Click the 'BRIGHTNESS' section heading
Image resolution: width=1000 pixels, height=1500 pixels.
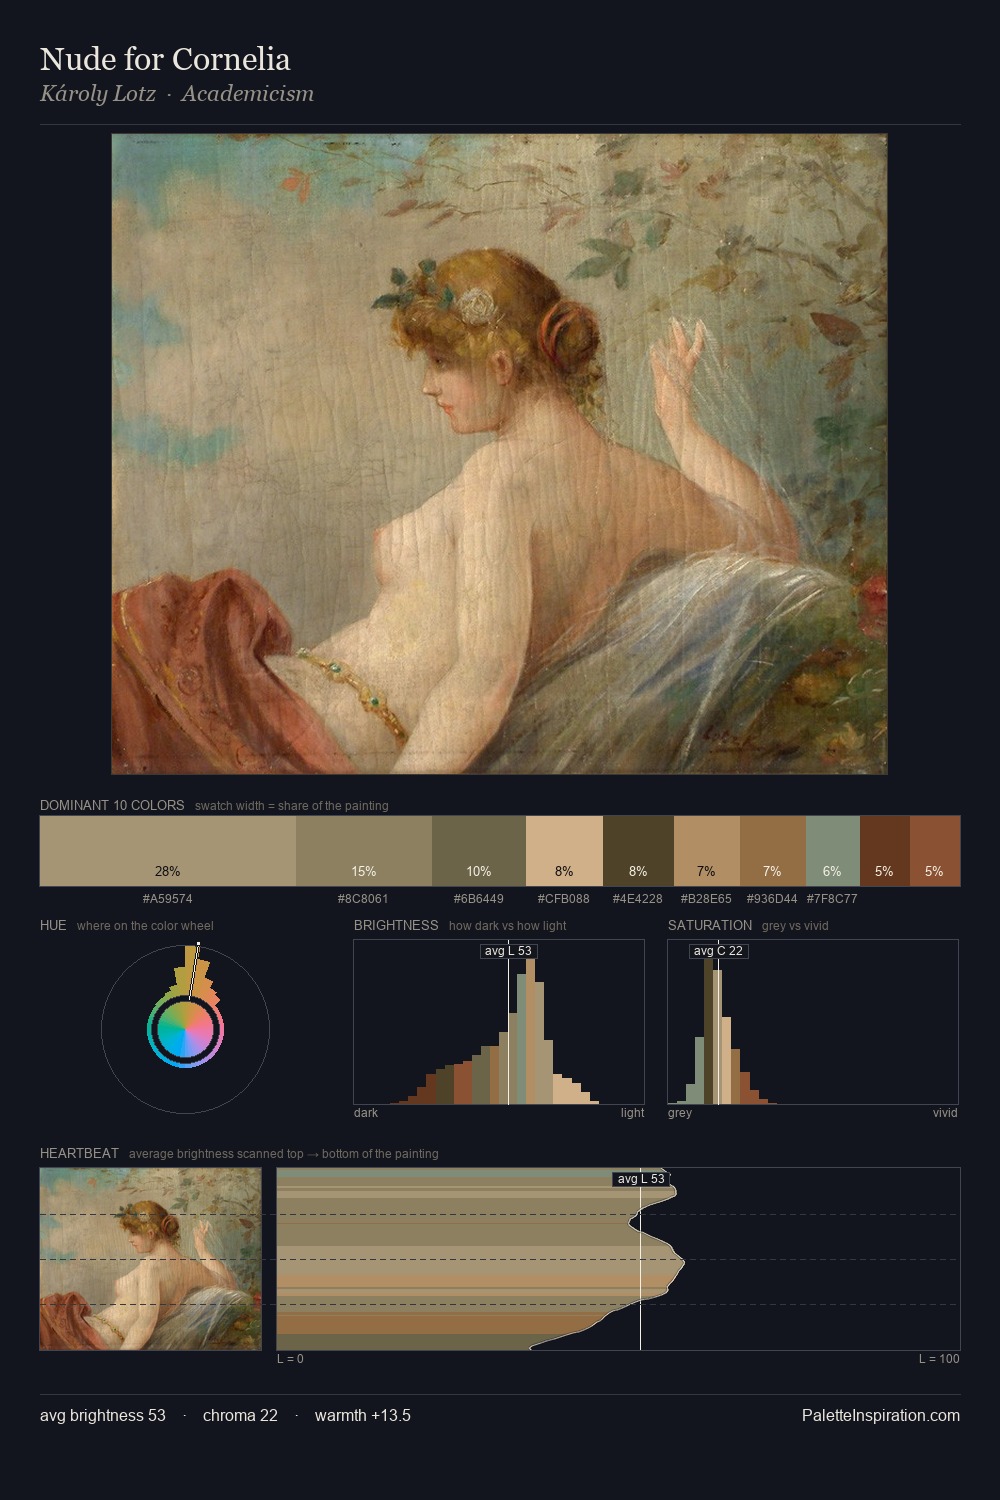point(396,925)
